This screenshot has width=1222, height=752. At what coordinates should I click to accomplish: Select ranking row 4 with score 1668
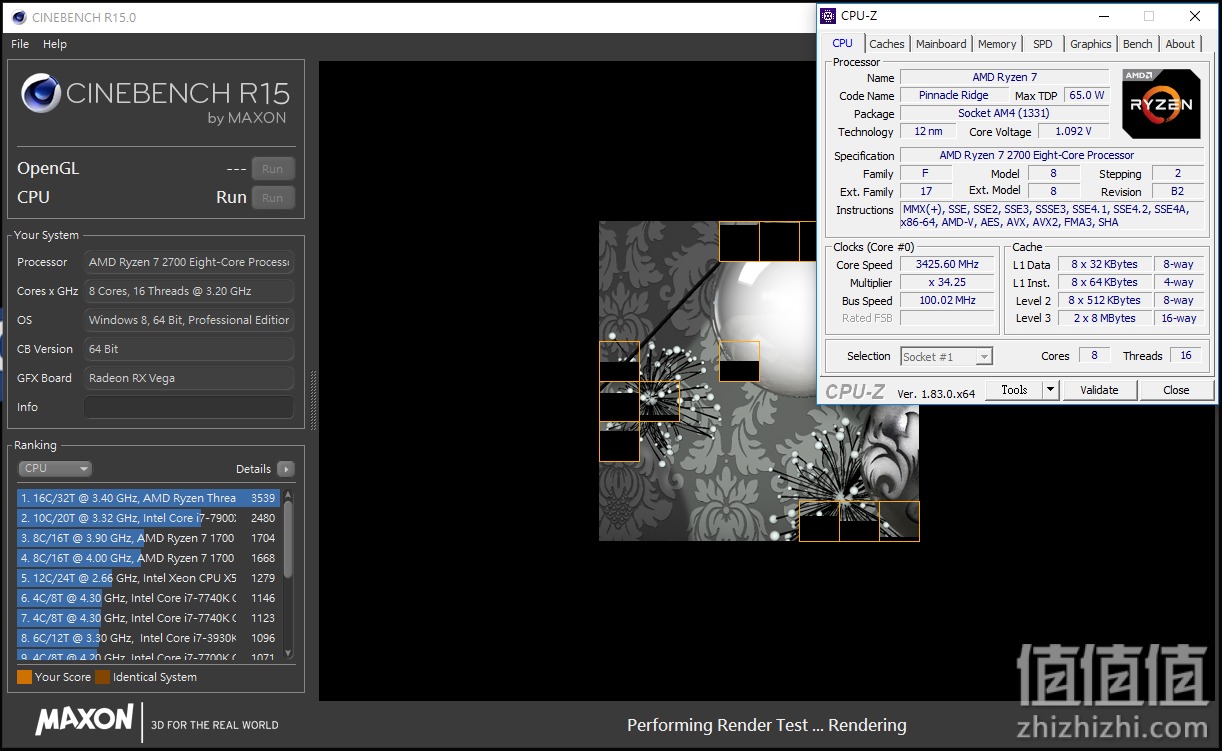[149, 558]
